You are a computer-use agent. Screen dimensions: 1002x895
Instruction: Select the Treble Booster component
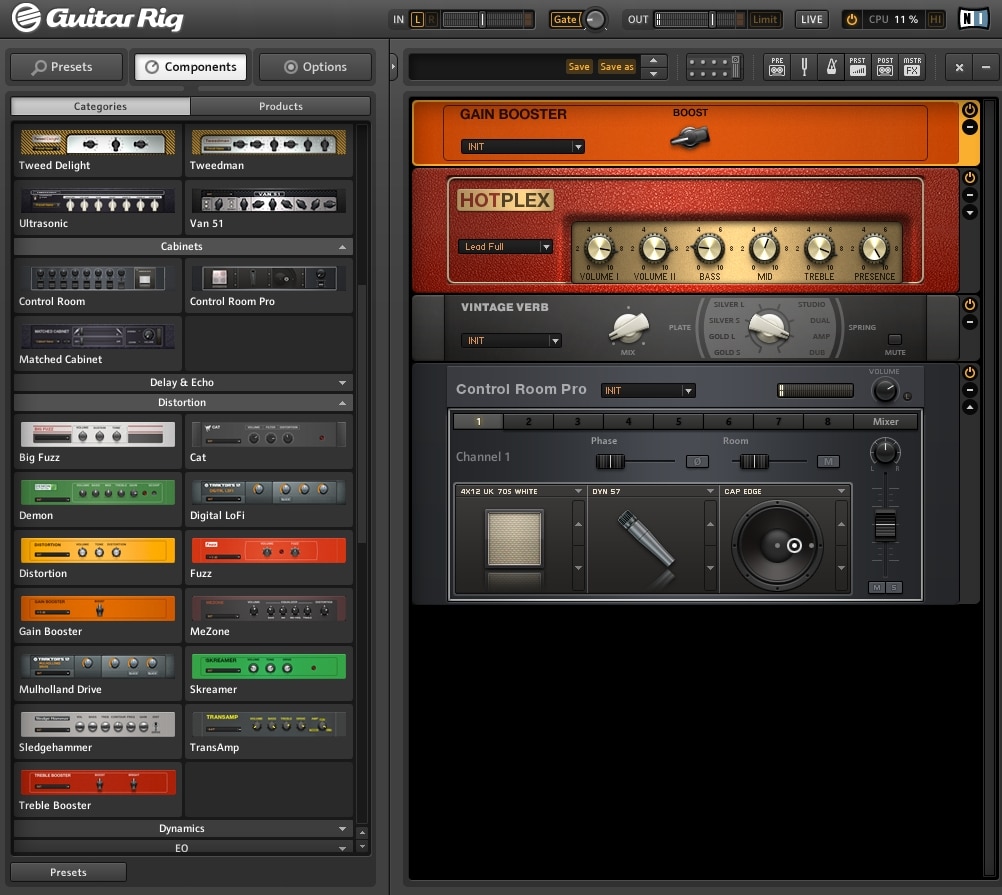tap(98, 791)
